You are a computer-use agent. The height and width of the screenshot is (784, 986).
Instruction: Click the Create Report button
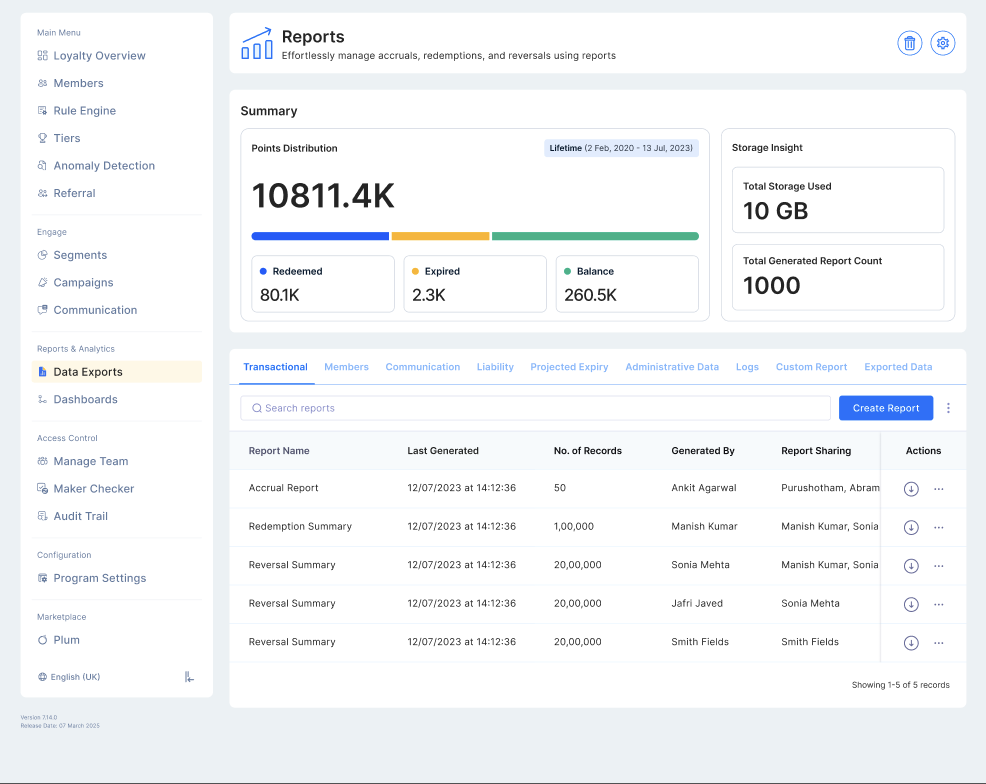885,408
